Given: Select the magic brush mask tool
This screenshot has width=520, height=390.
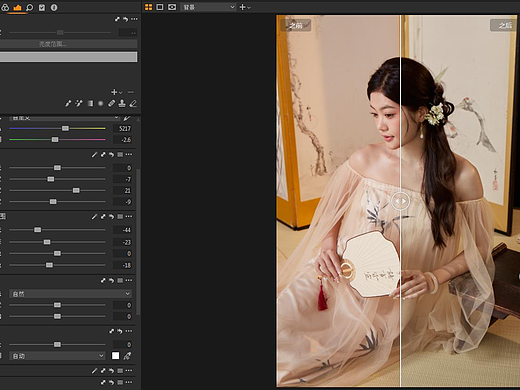Looking at the screenshot, I should (x=79, y=104).
